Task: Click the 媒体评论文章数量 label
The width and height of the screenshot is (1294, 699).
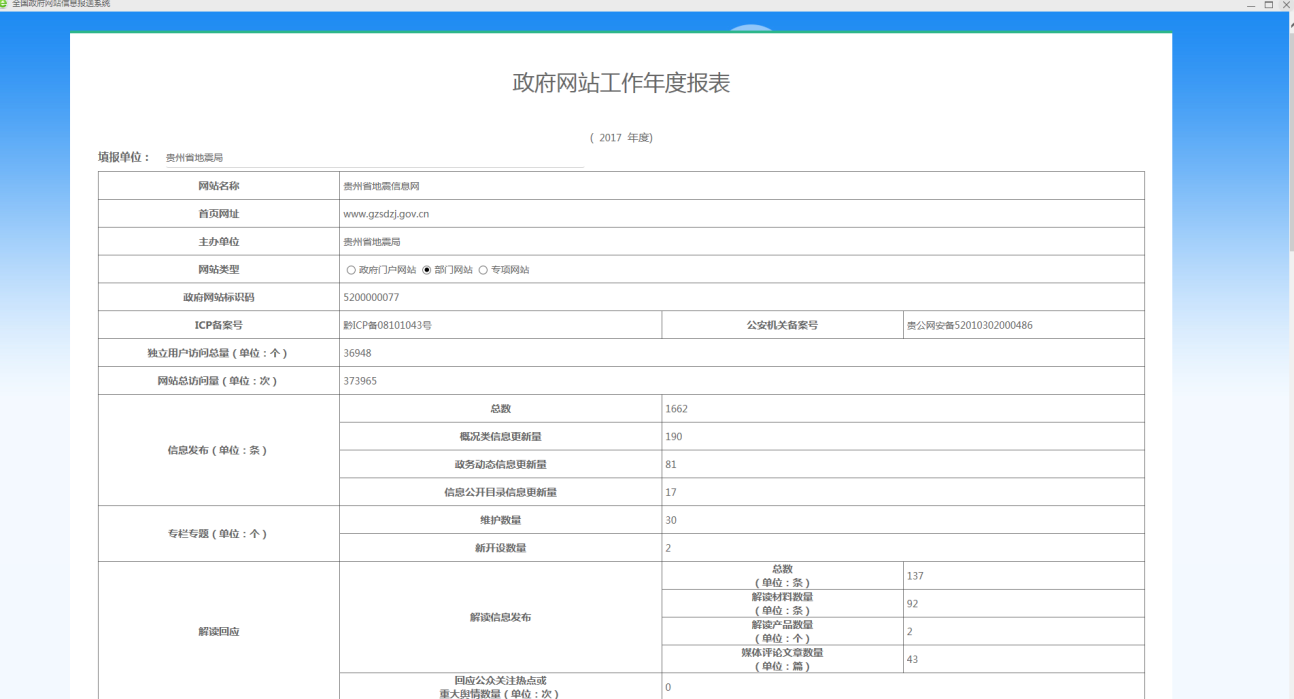Action: (782, 660)
